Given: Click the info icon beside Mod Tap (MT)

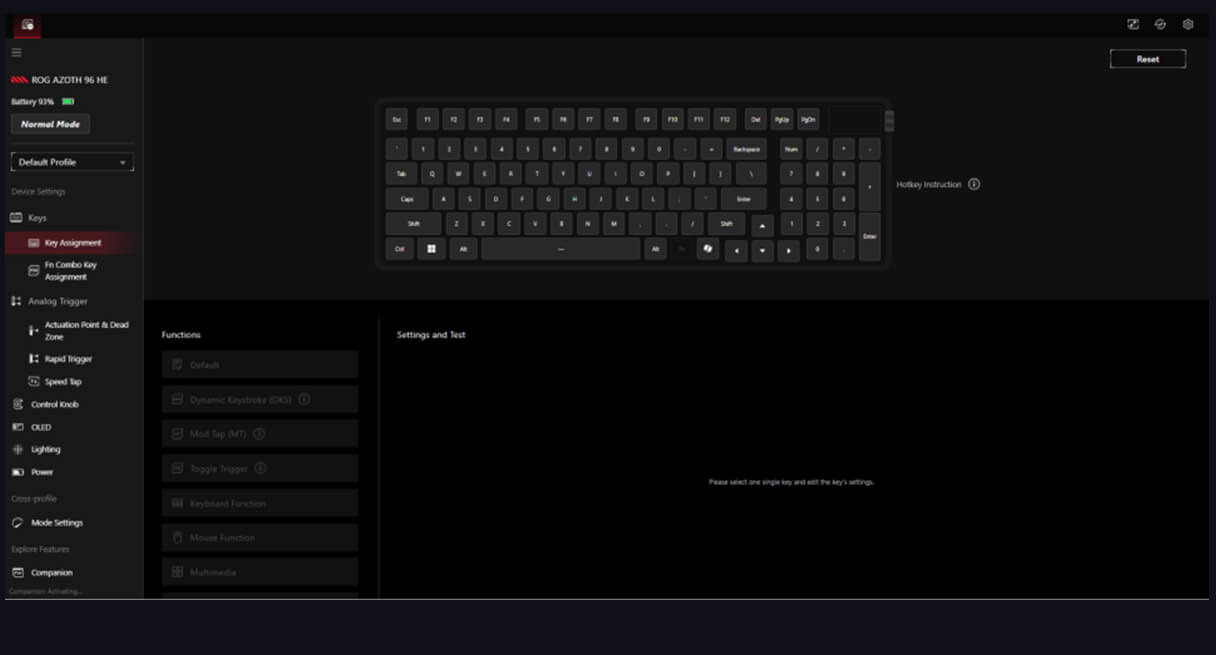Looking at the screenshot, I should 259,434.
